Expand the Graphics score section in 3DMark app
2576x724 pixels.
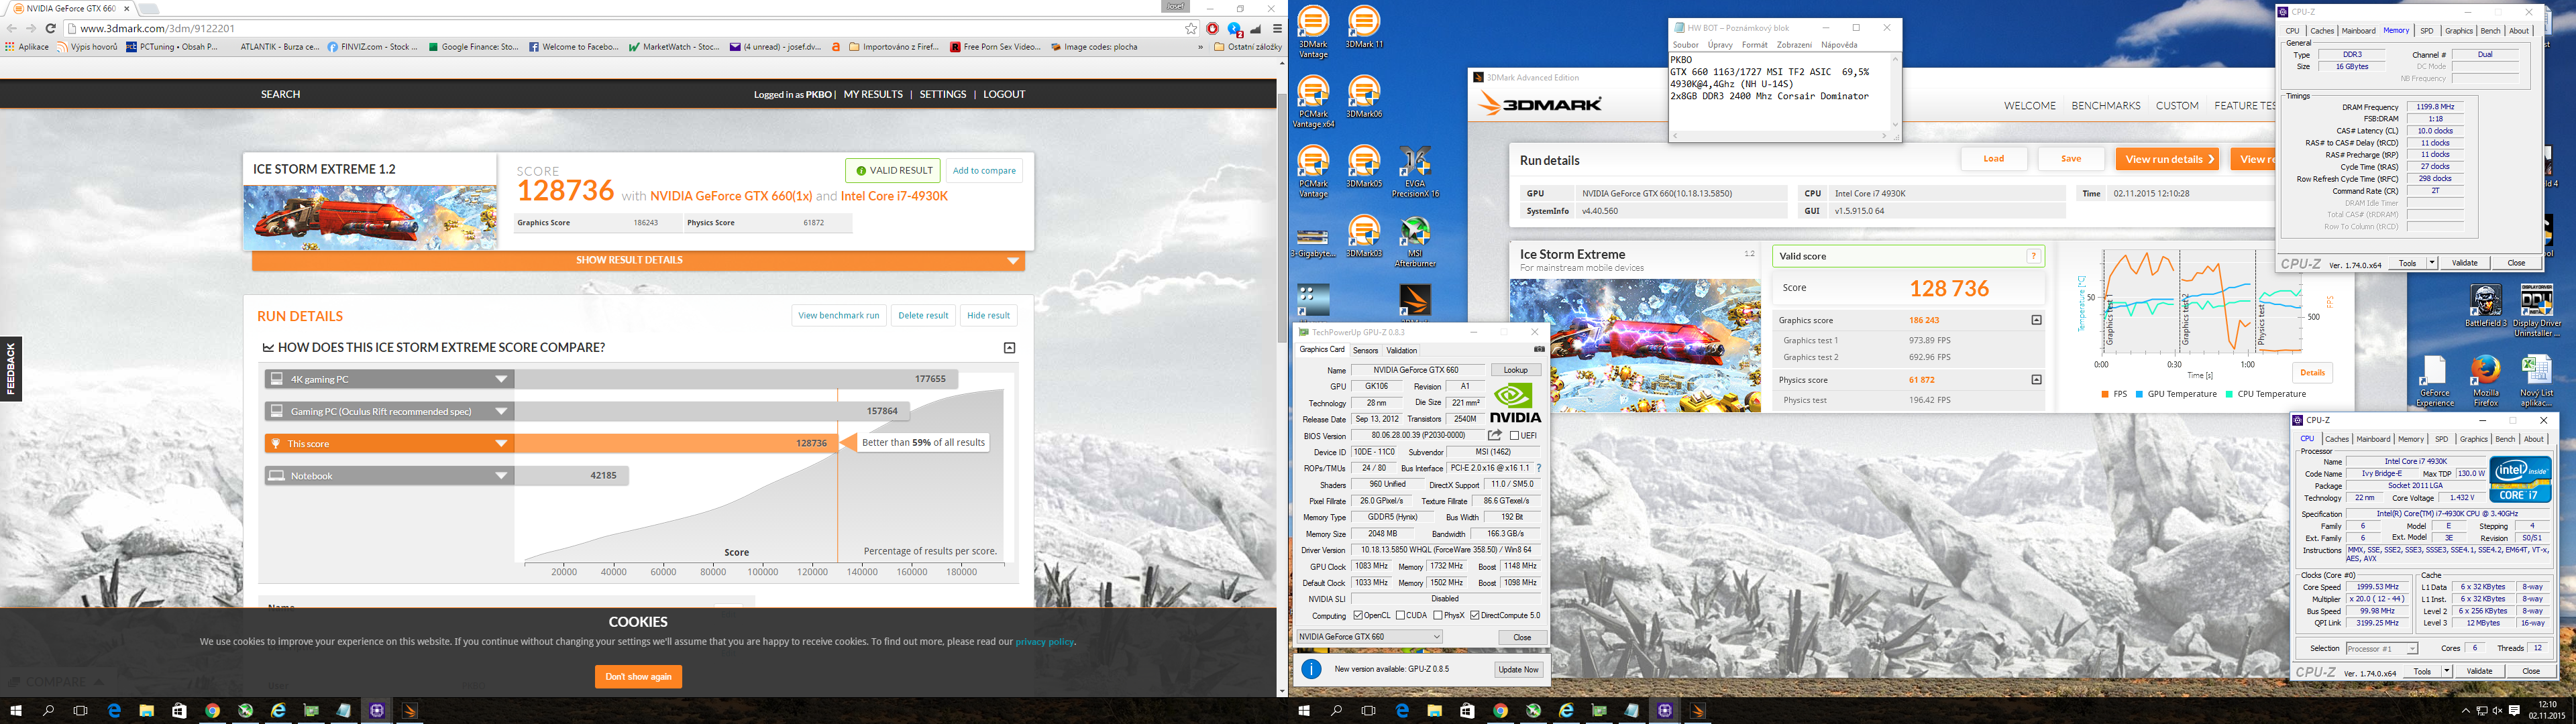(x=2036, y=320)
